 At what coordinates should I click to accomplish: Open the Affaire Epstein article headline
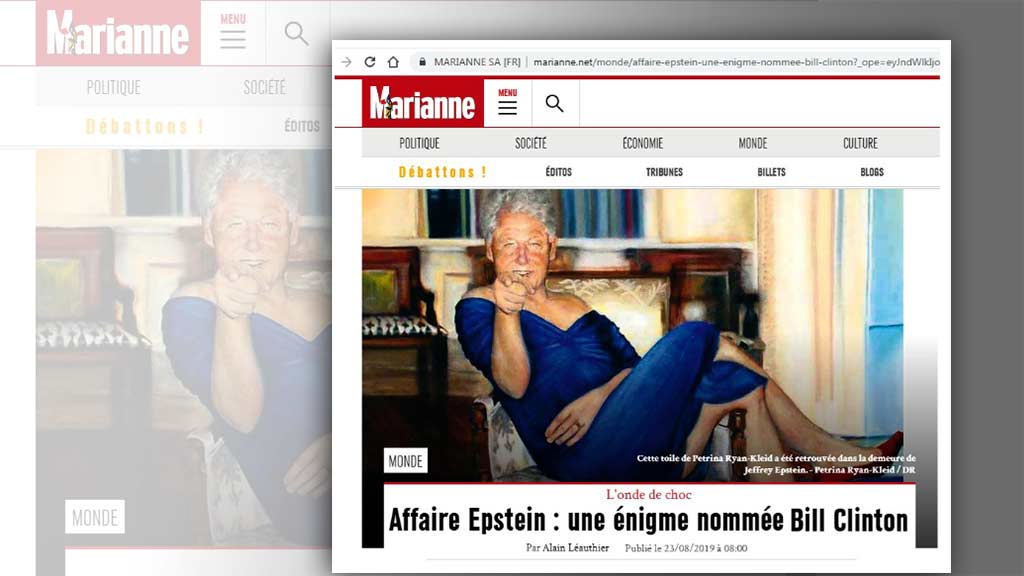pos(648,520)
